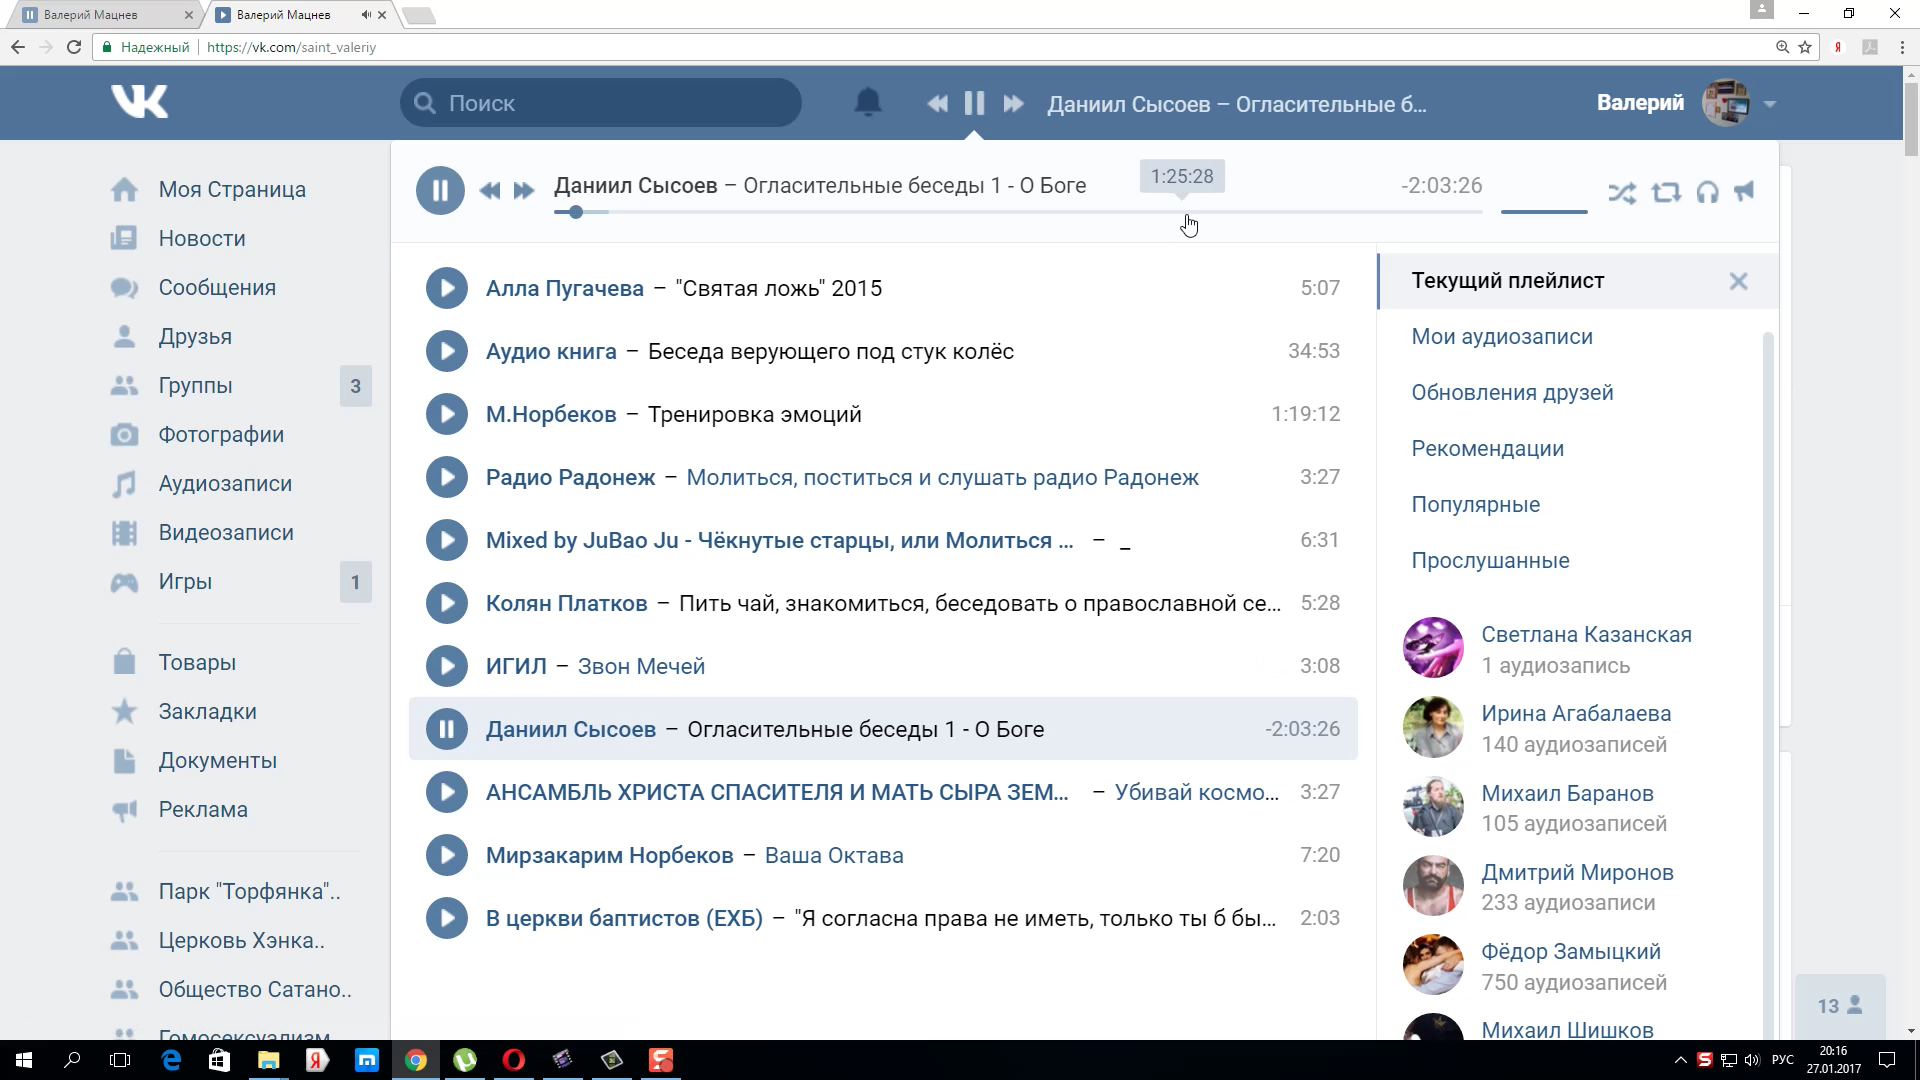Click the Церковь Хэнка group link
Image resolution: width=1920 pixels, height=1080 pixels.
pyautogui.click(x=241, y=941)
